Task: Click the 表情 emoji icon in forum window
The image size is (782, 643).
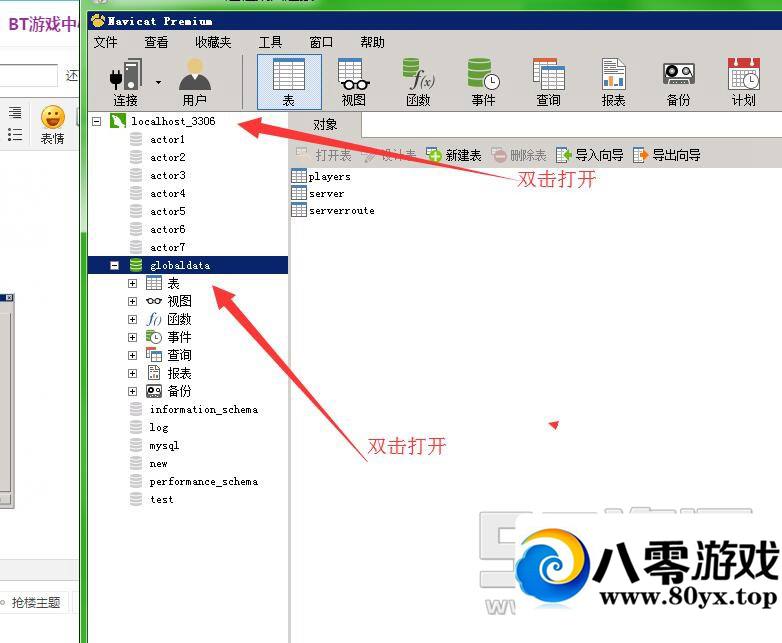Action: tap(52, 118)
